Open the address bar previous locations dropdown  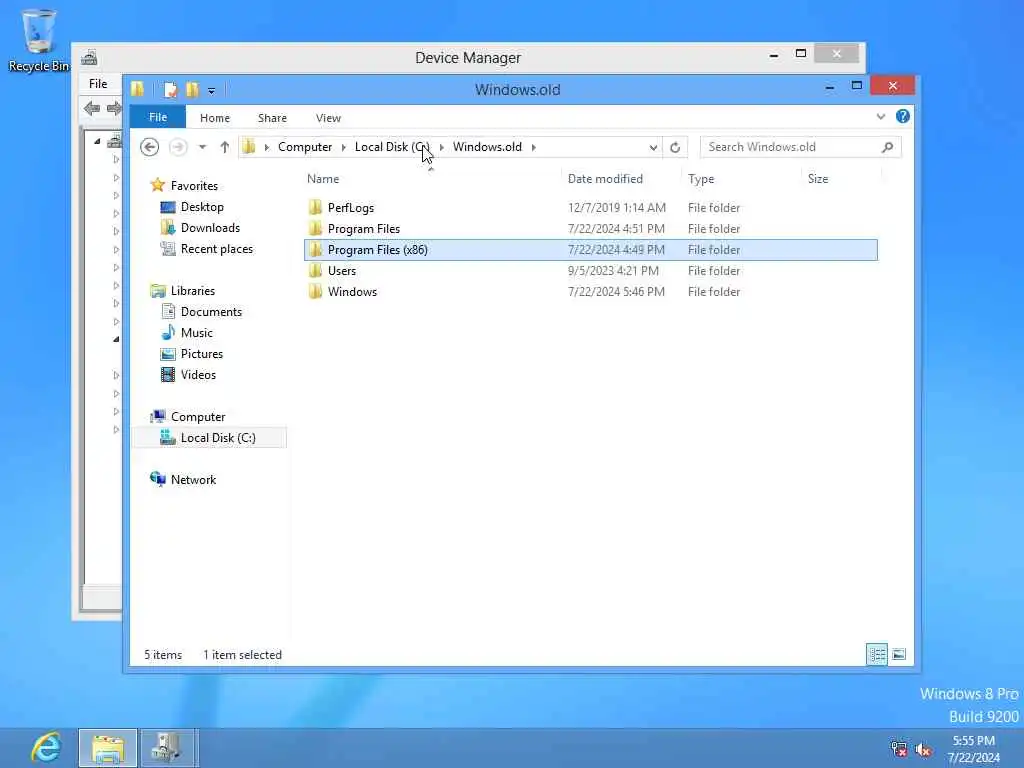652,148
